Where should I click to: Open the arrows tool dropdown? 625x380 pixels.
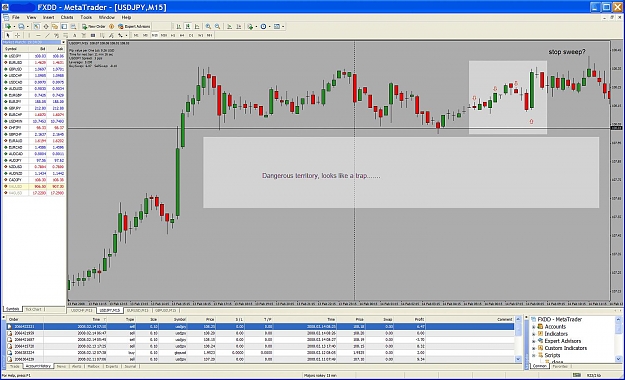pos(126,35)
